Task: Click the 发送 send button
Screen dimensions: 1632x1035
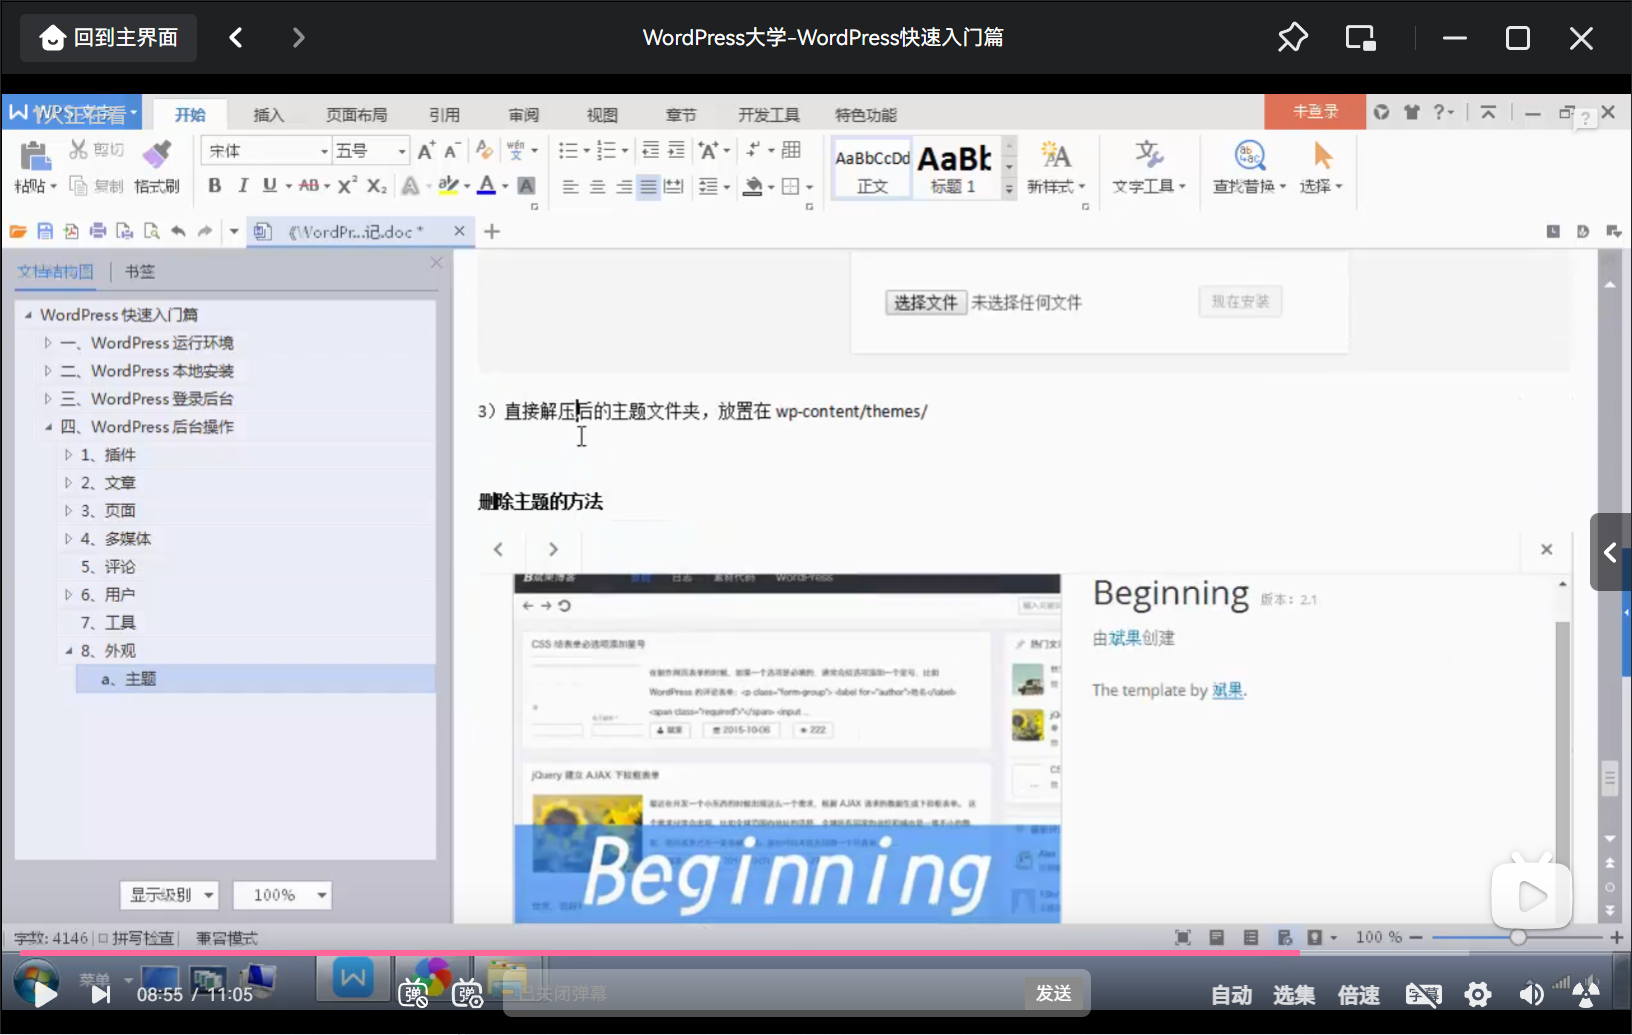Action: [x=1054, y=993]
